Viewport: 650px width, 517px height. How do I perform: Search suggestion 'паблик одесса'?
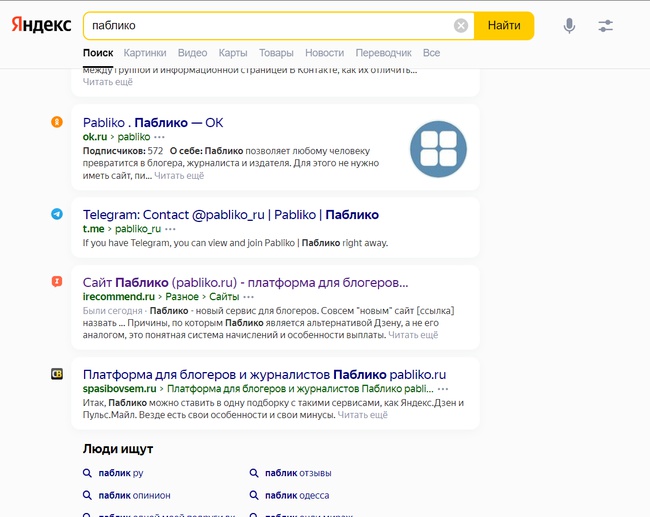297,495
